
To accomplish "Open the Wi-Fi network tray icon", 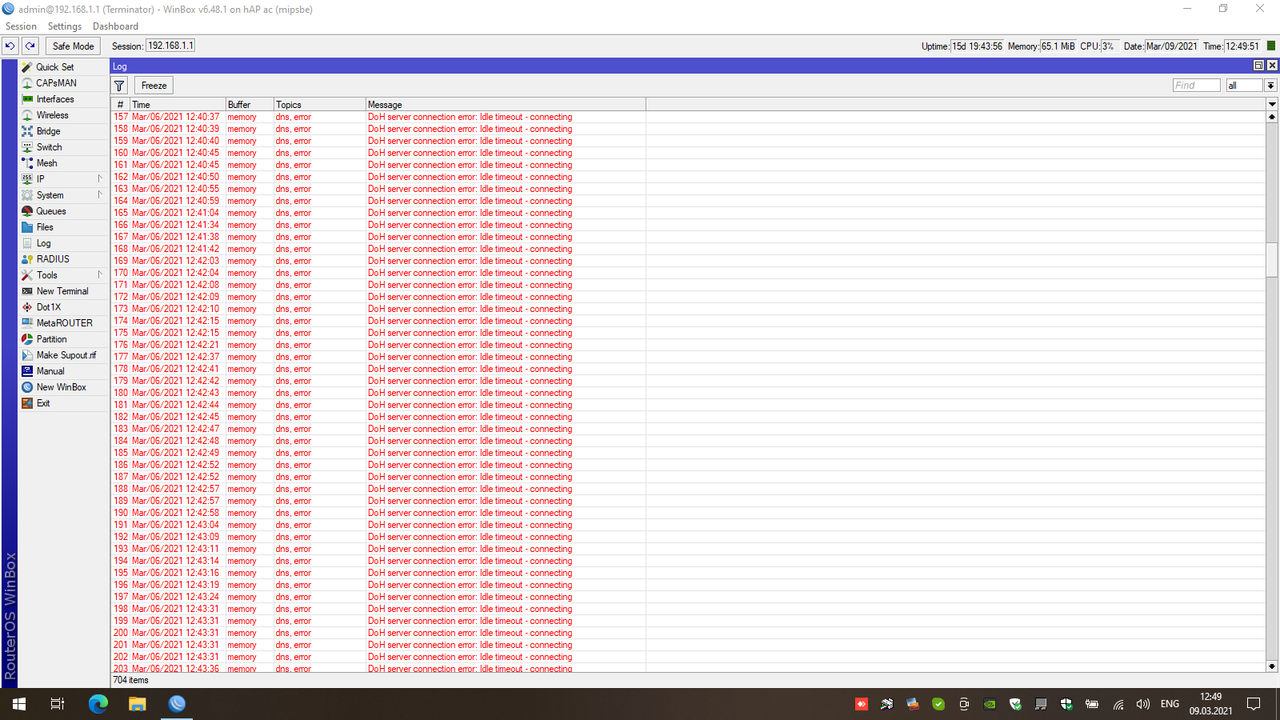I will pos(1118,704).
